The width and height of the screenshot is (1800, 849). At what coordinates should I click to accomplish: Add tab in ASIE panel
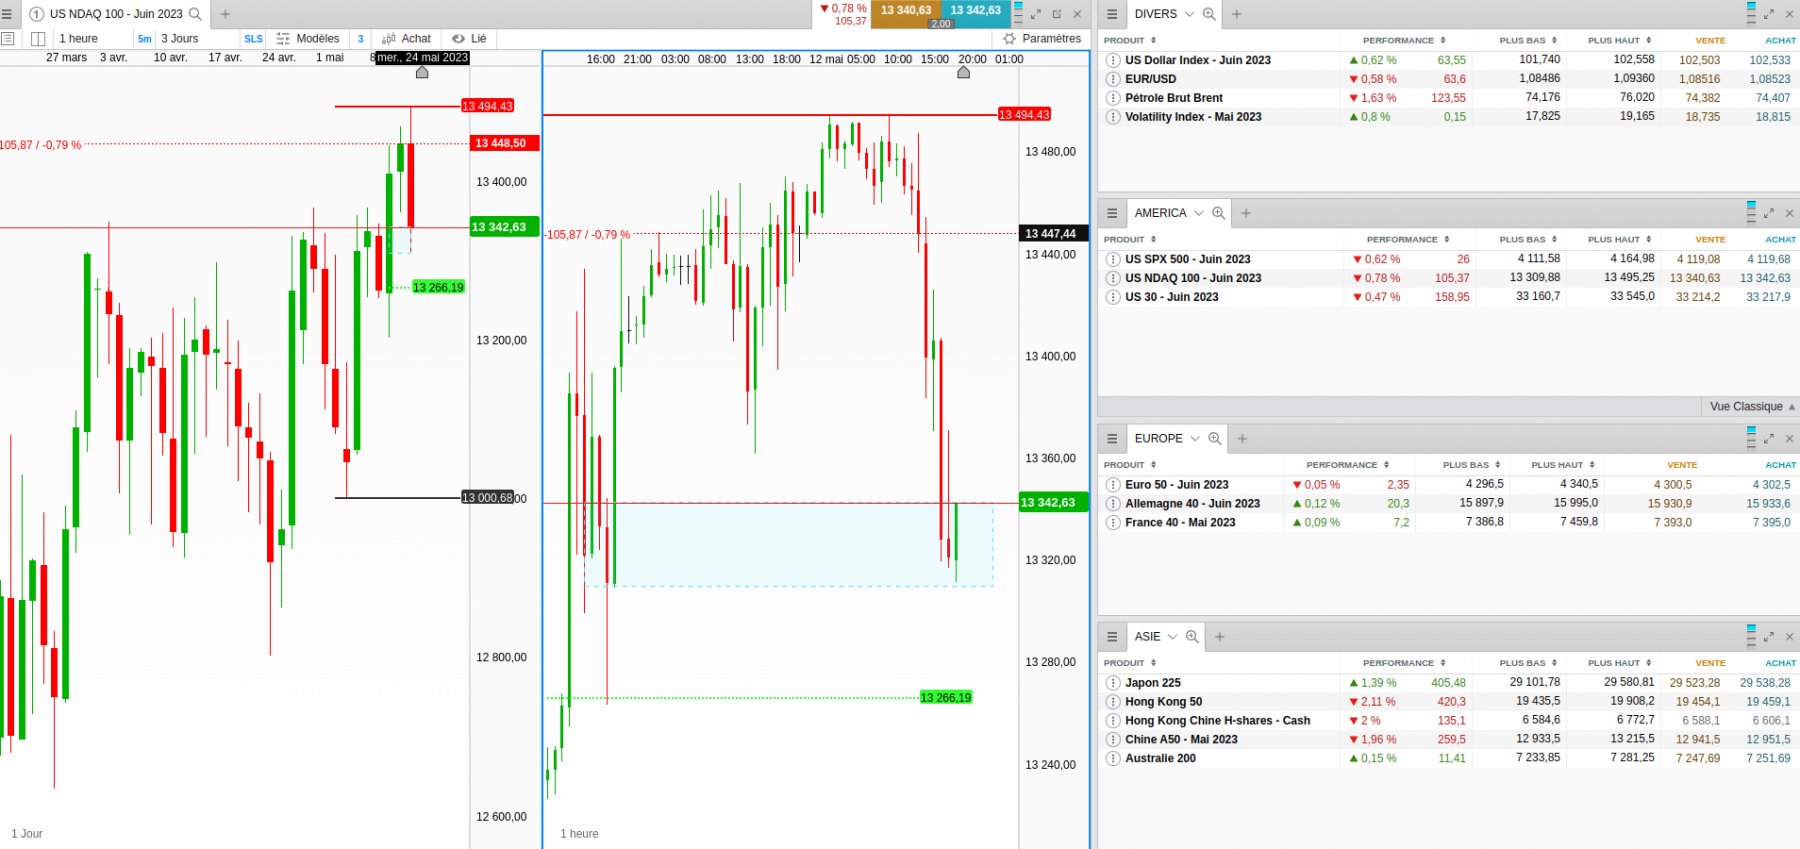tap(1220, 636)
